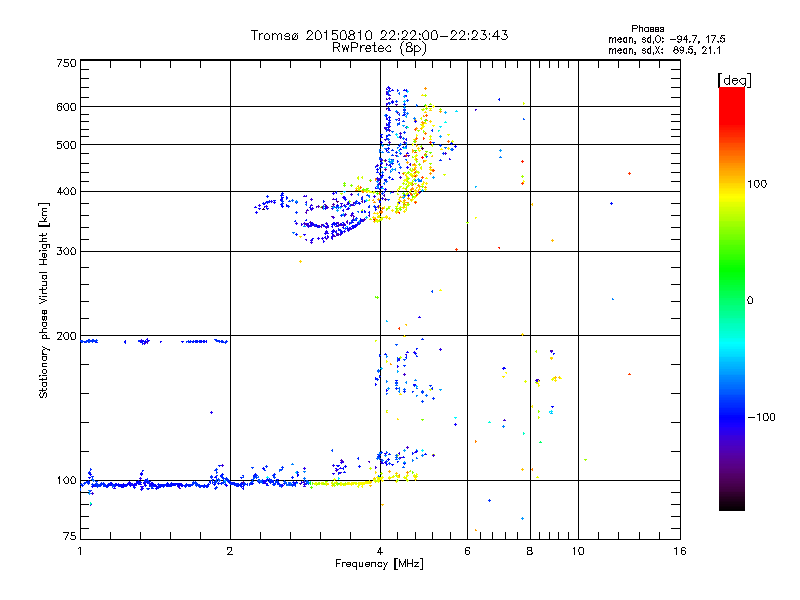Click the '0' colorbar tick label

749,301
